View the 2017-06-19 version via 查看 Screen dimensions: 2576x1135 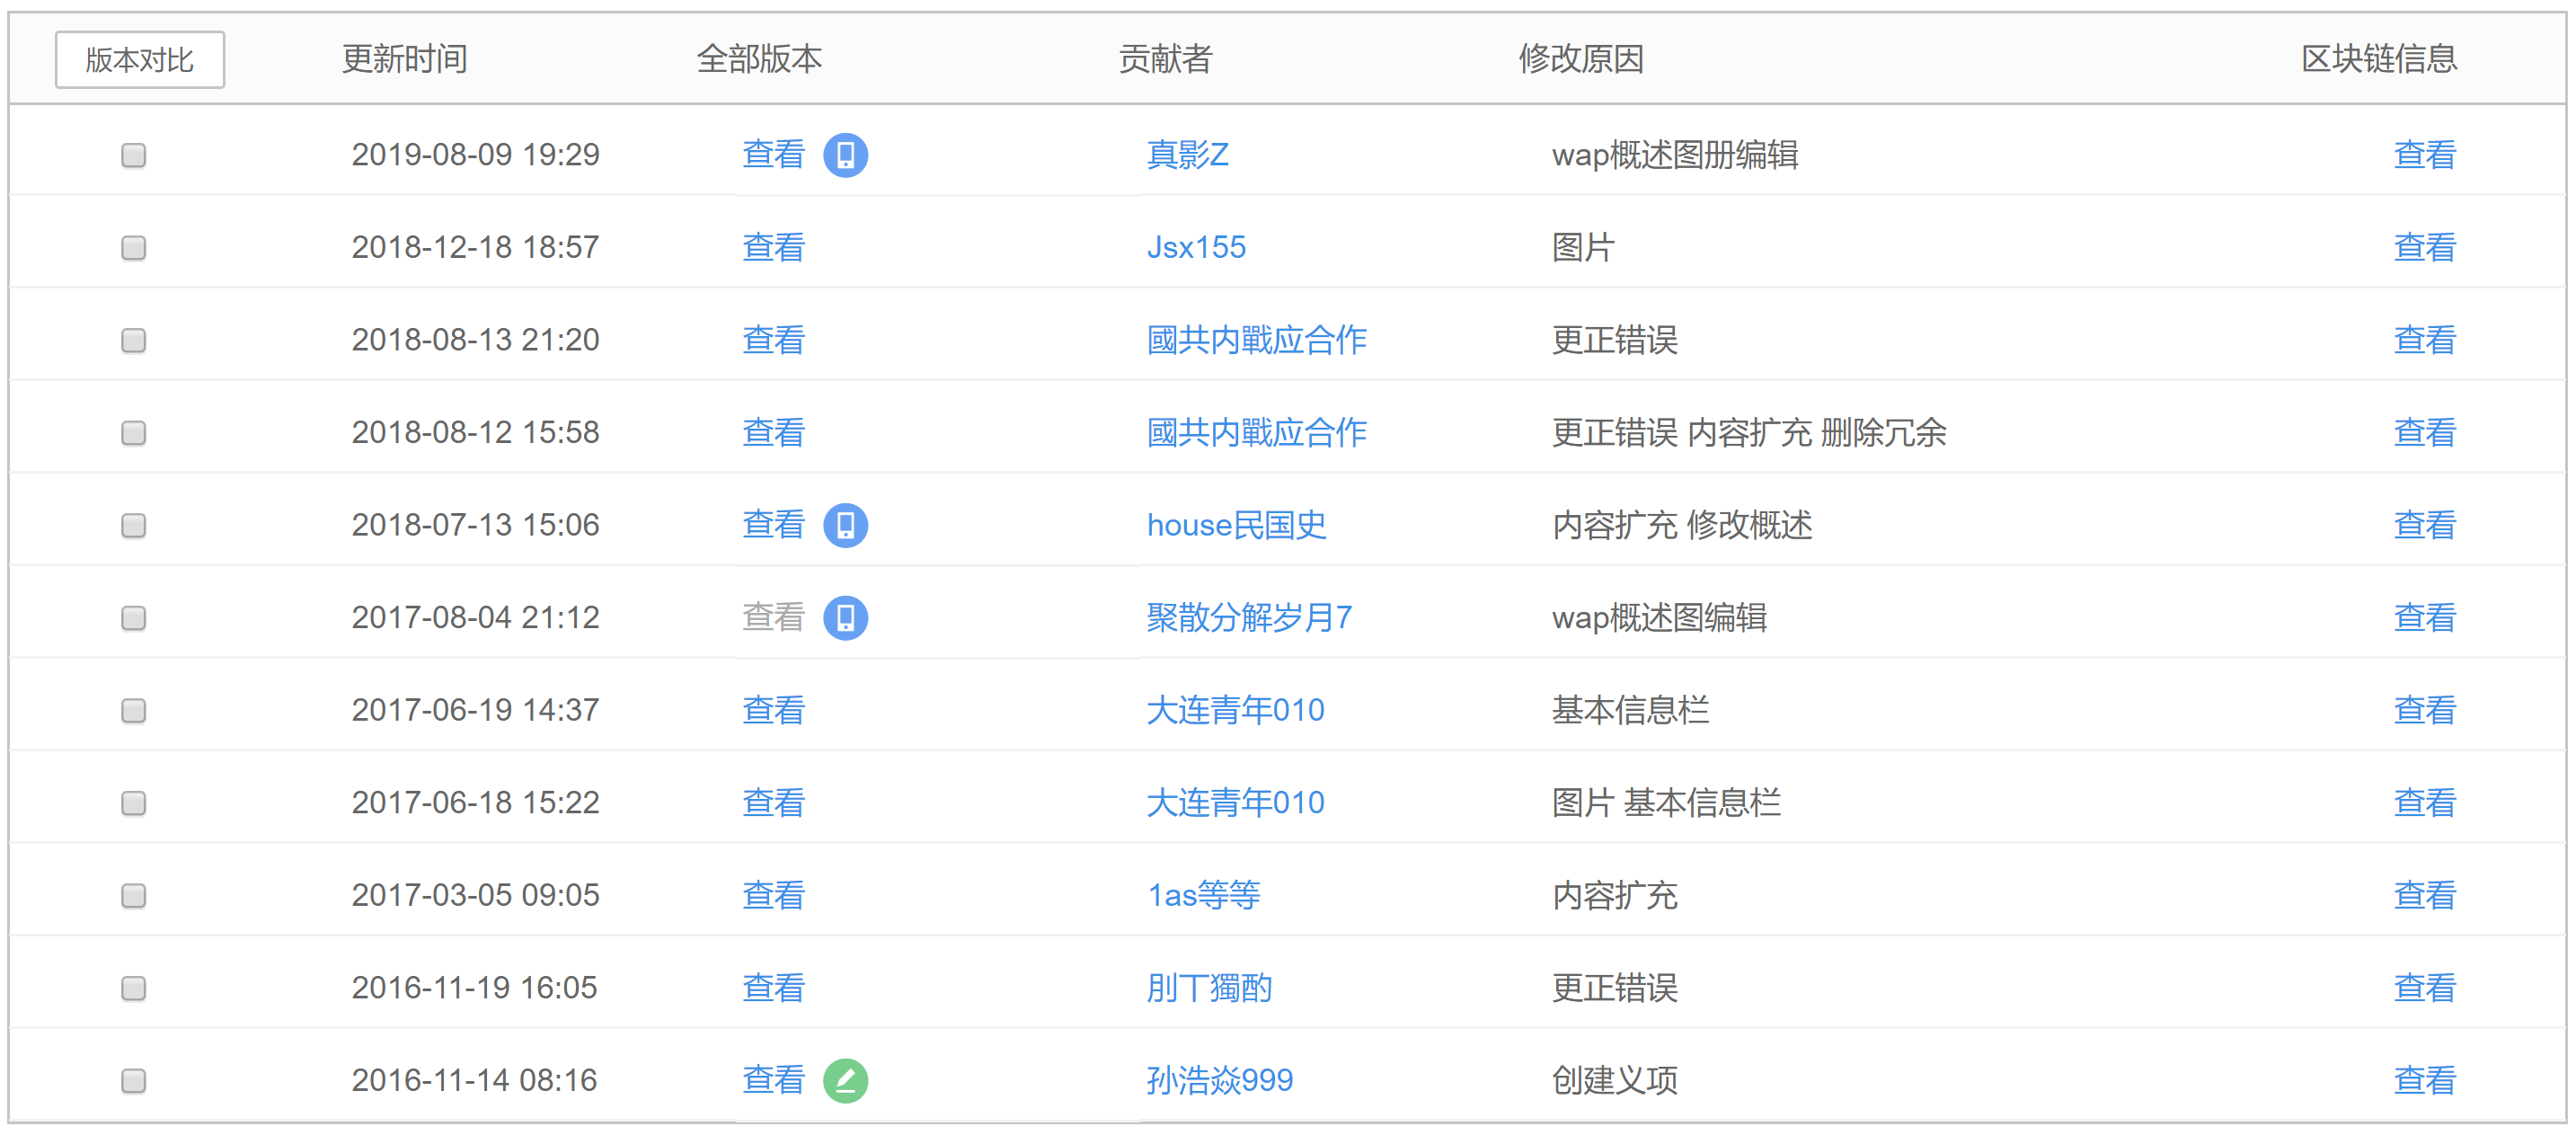[x=773, y=711]
